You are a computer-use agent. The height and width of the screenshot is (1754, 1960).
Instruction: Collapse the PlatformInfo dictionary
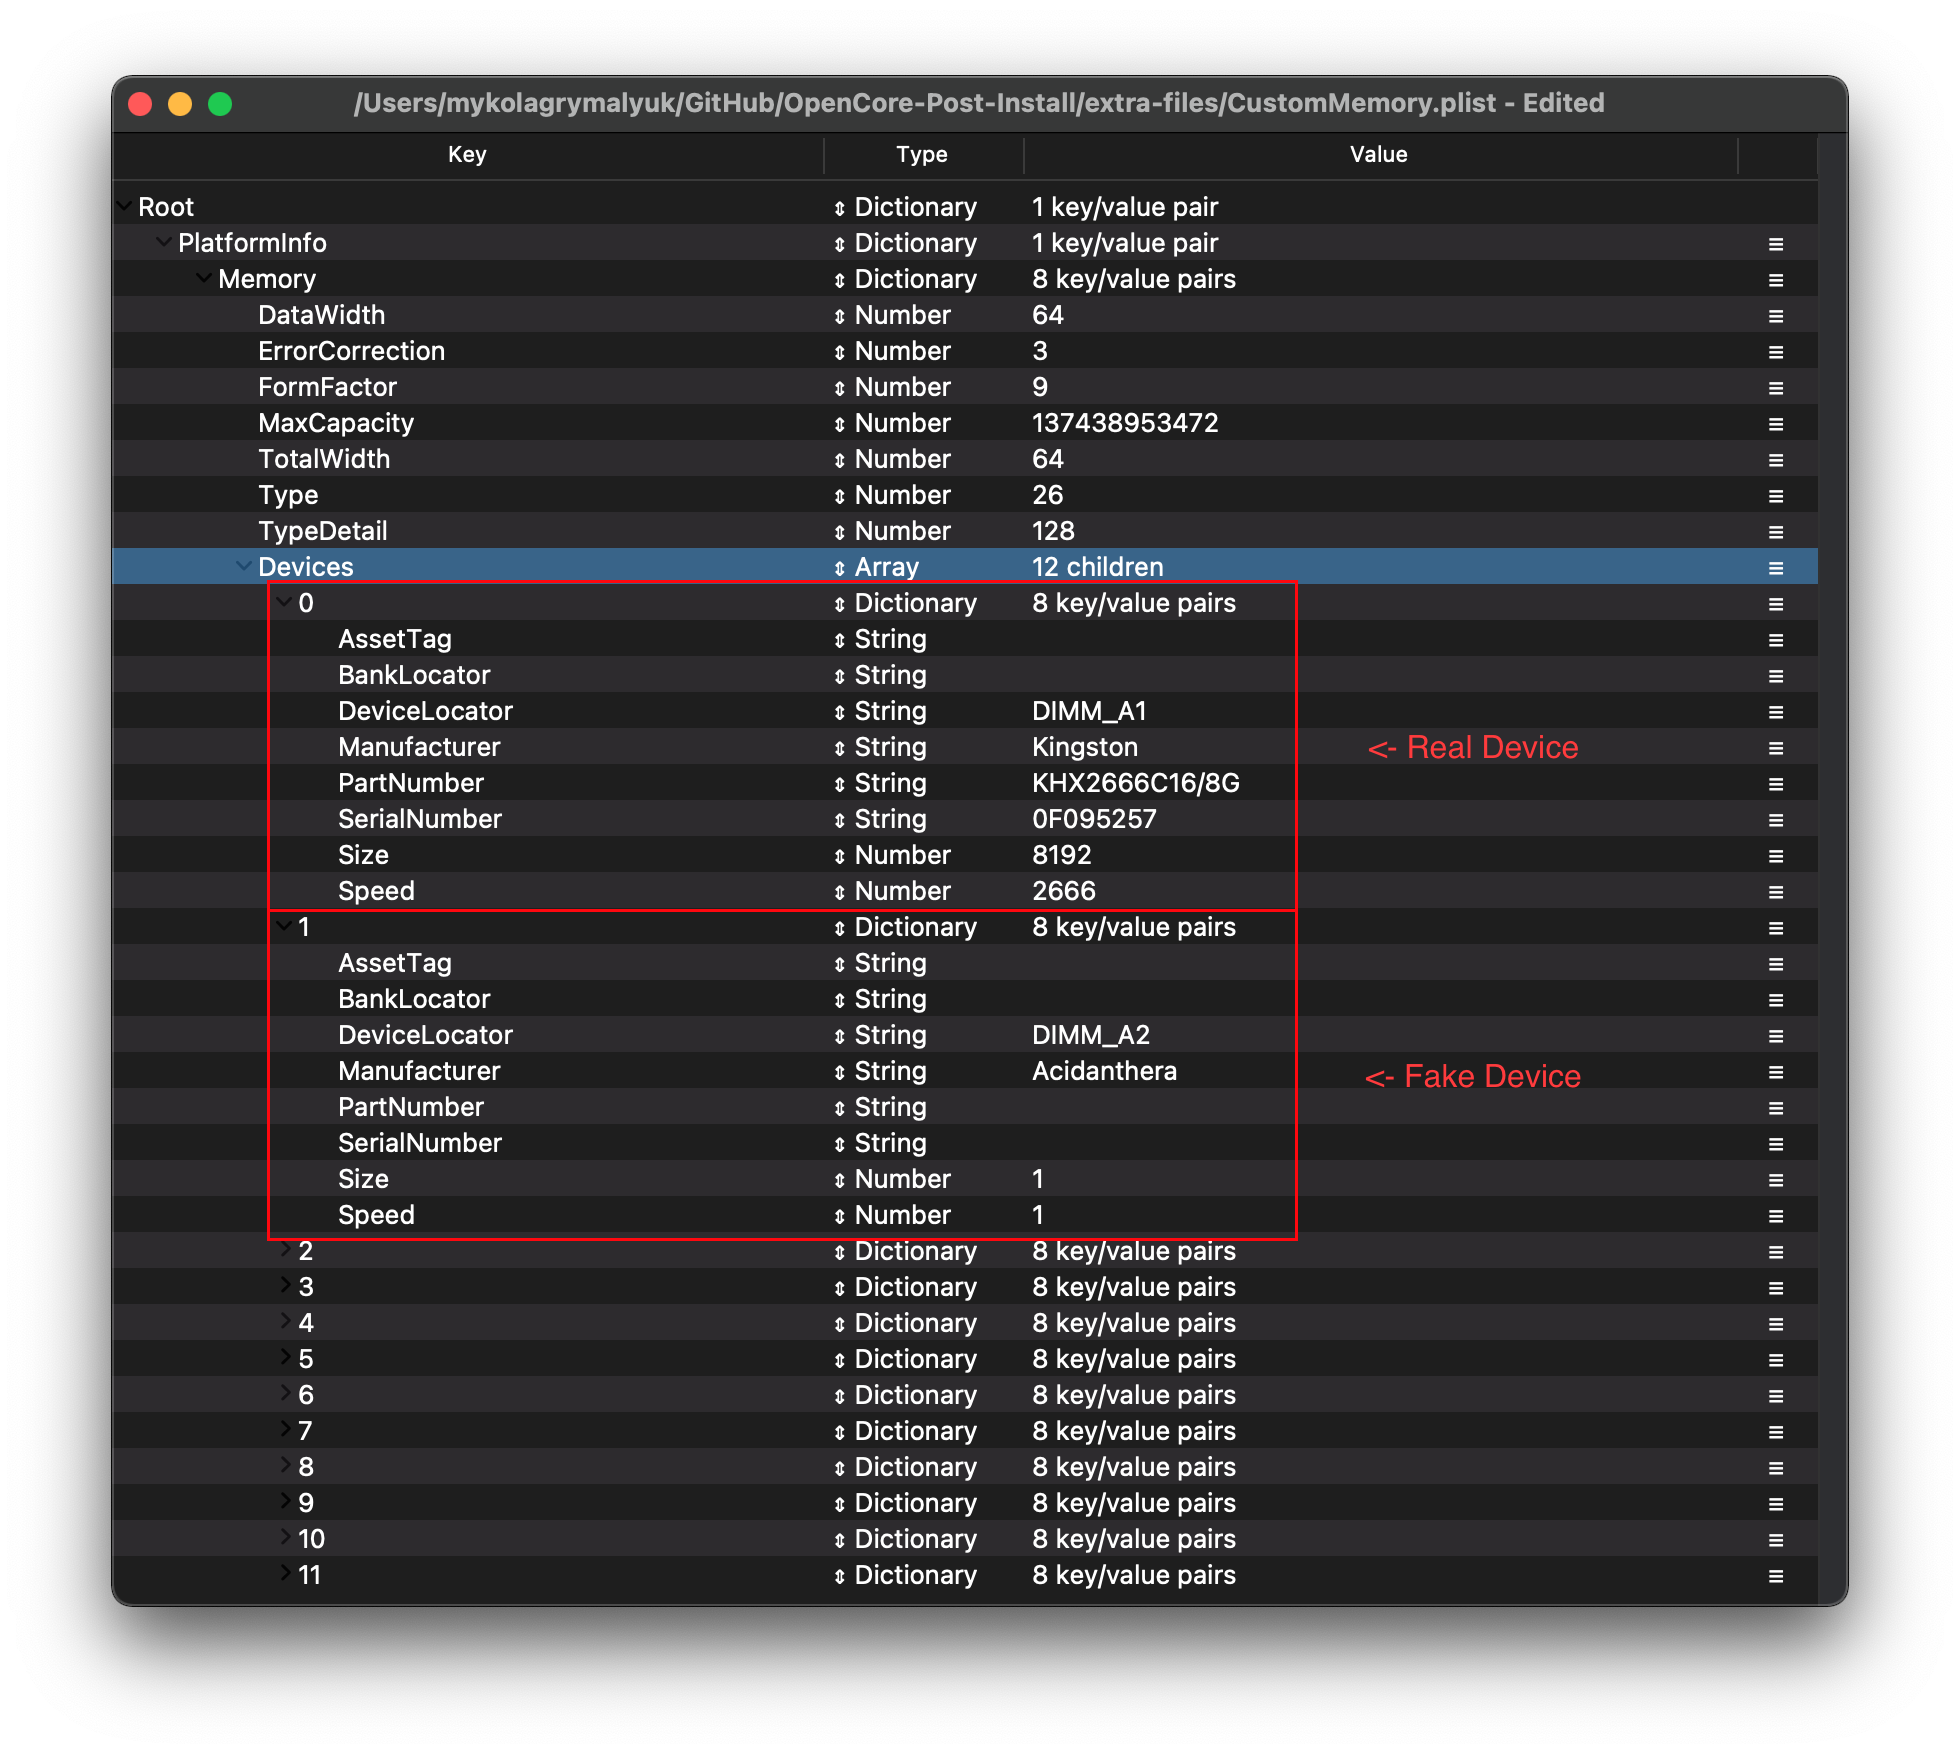click(163, 242)
